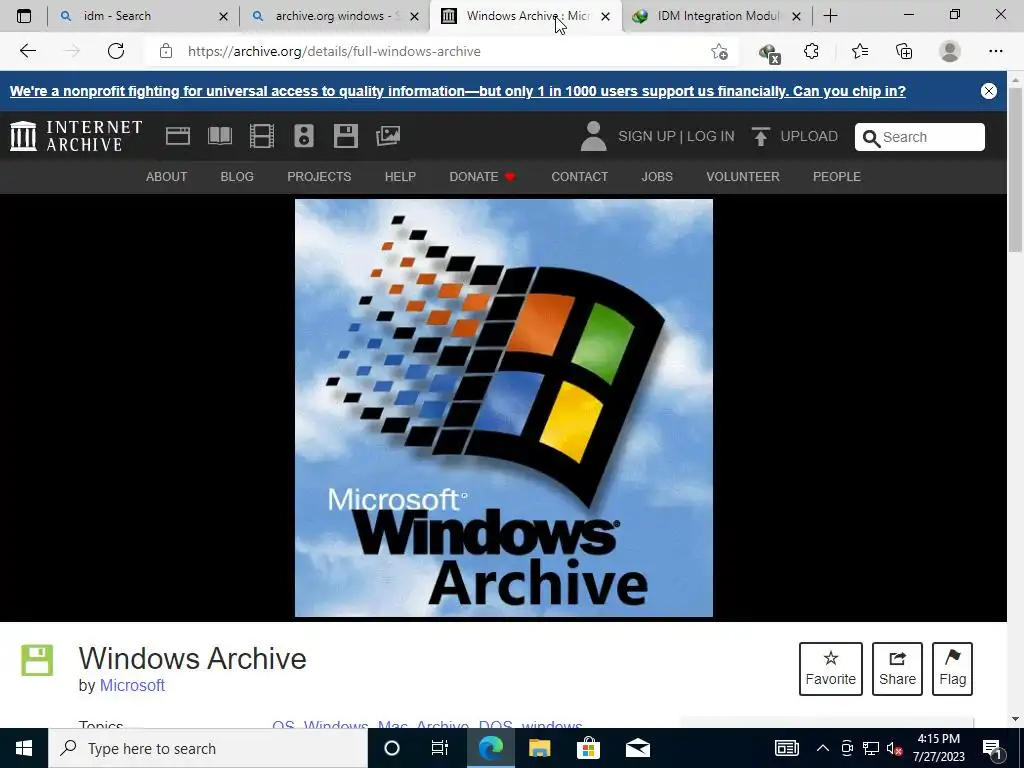Open the Collections icon
Viewport: 1024px width, 768px height.
[x=904, y=51]
